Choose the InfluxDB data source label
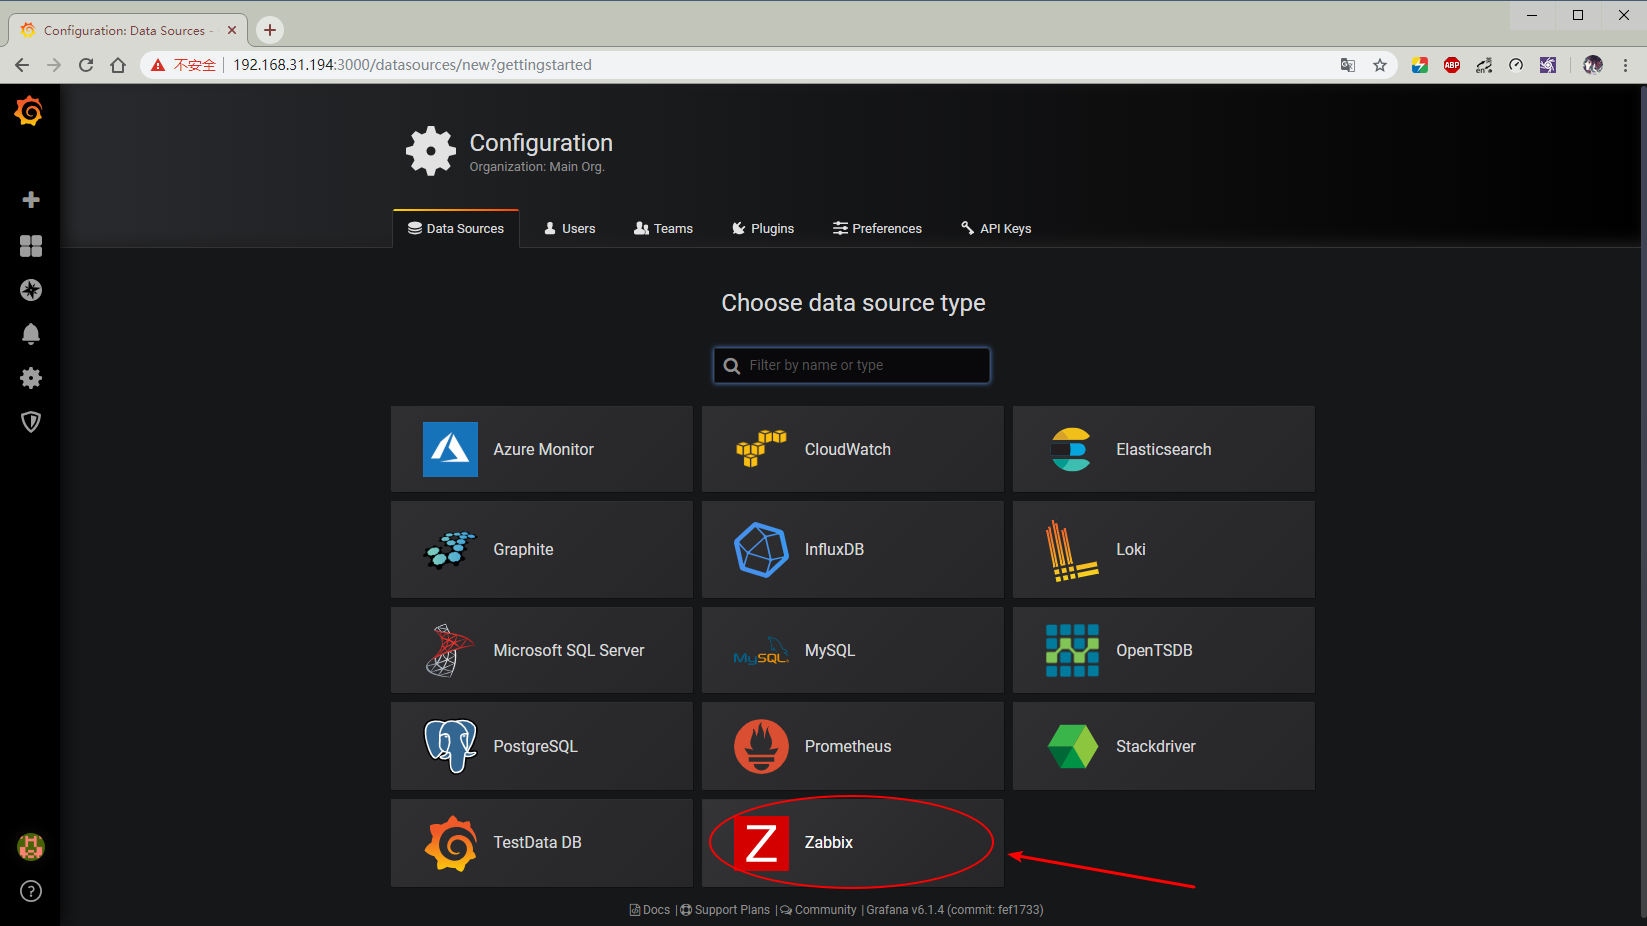The height and width of the screenshot is (926, 1647). pos(834,550)
